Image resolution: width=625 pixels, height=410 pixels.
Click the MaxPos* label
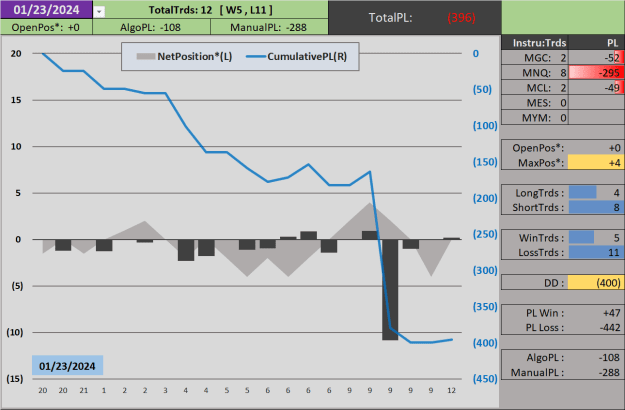[x=541, y=163]
